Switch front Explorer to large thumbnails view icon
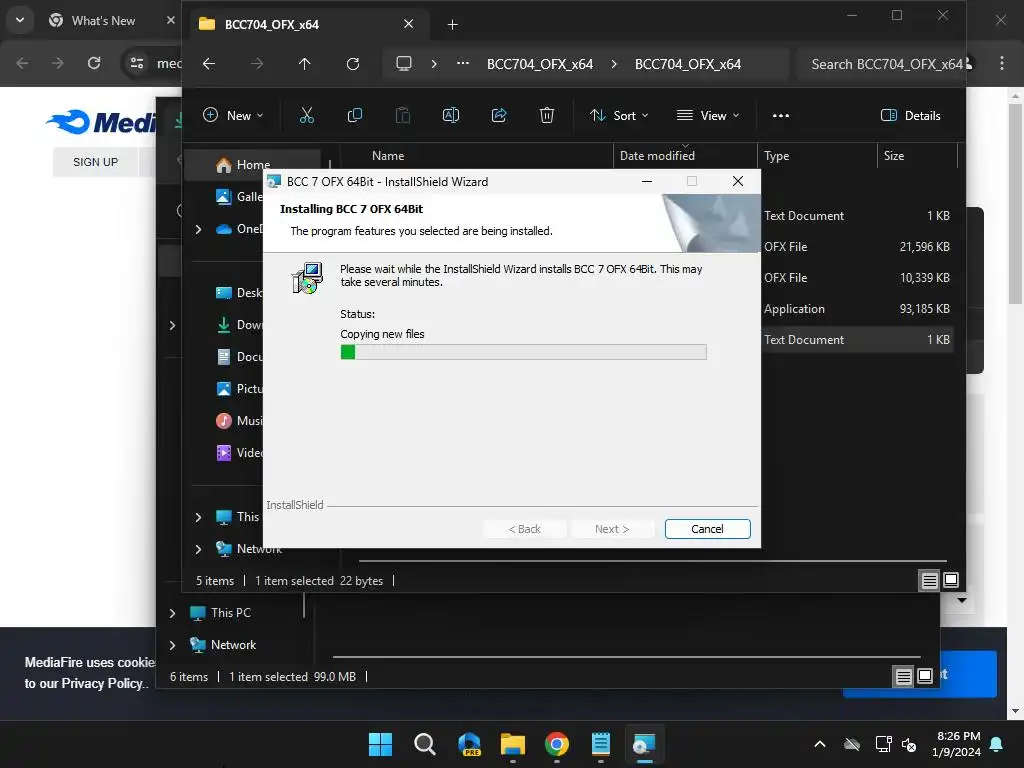The image size is (1024, 768). pyautogui.click(x=951, y=579)
